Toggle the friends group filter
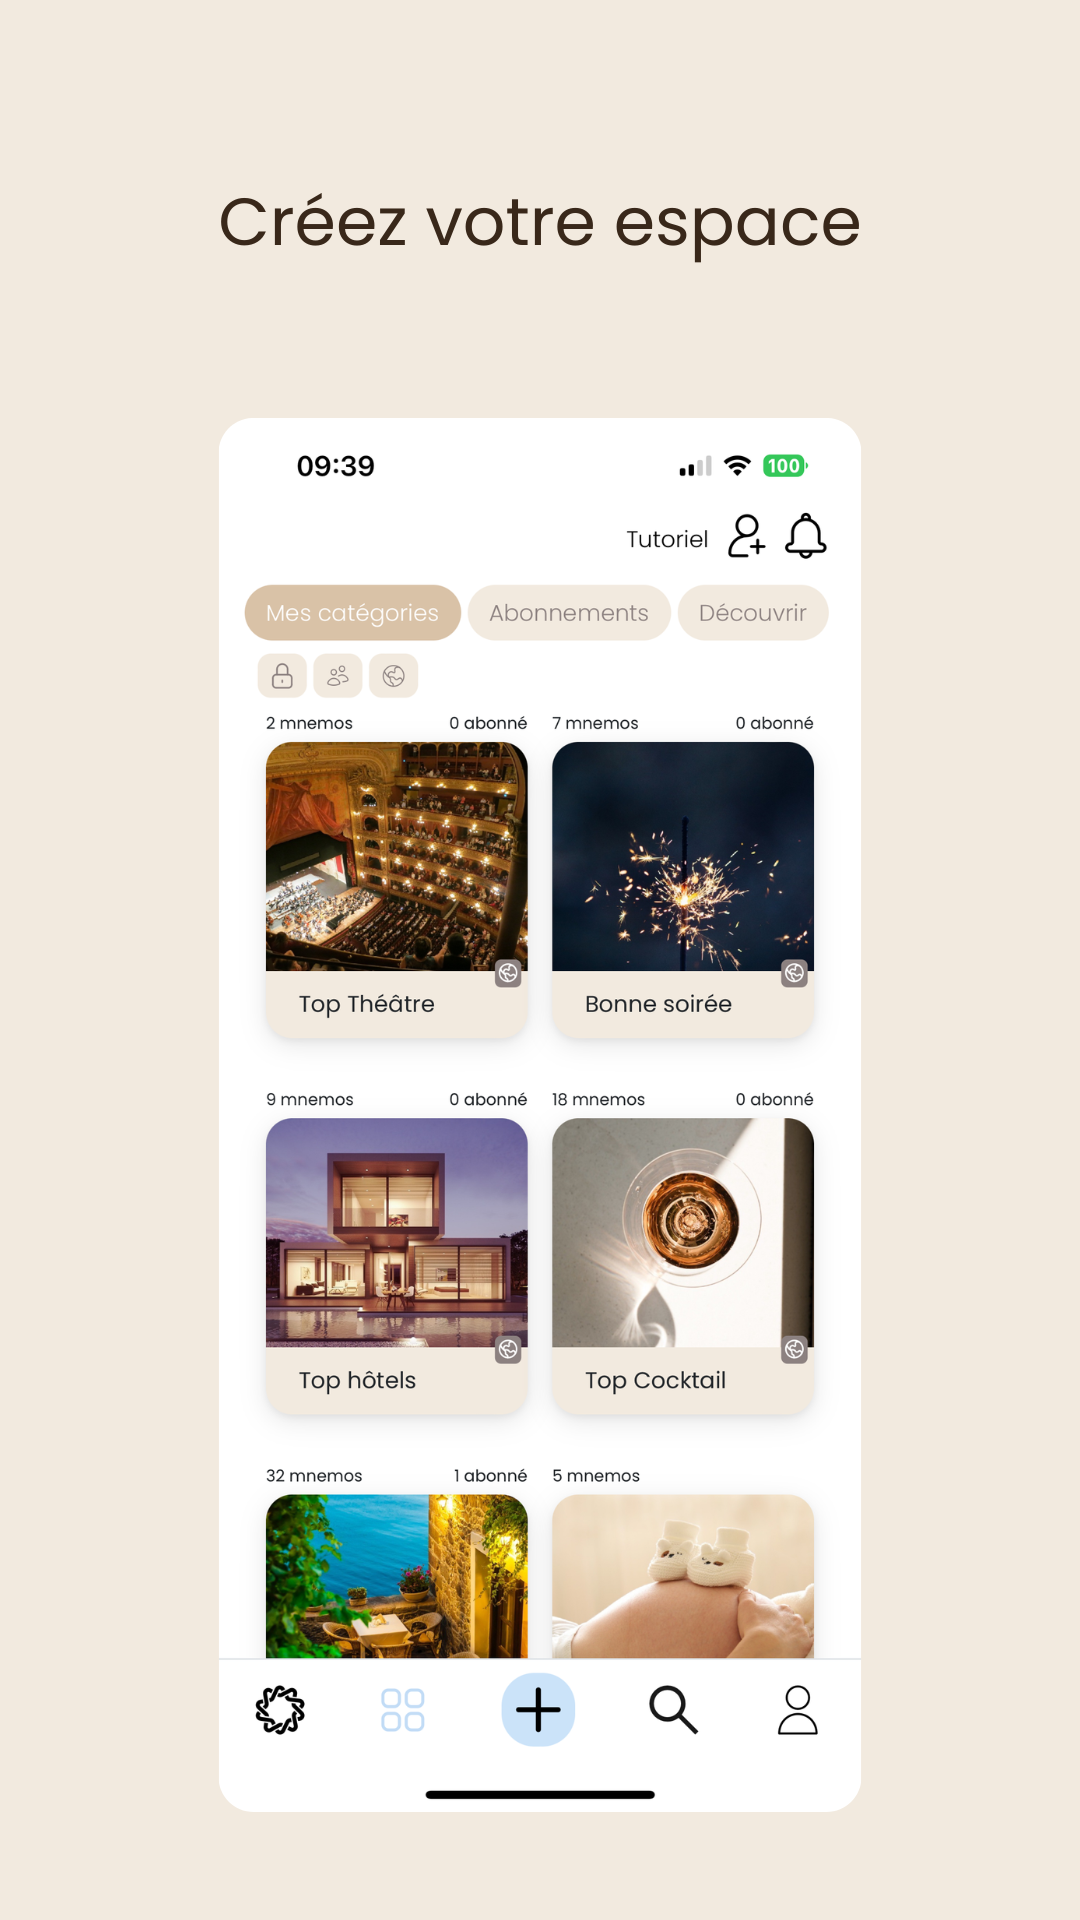 (338, 676)
